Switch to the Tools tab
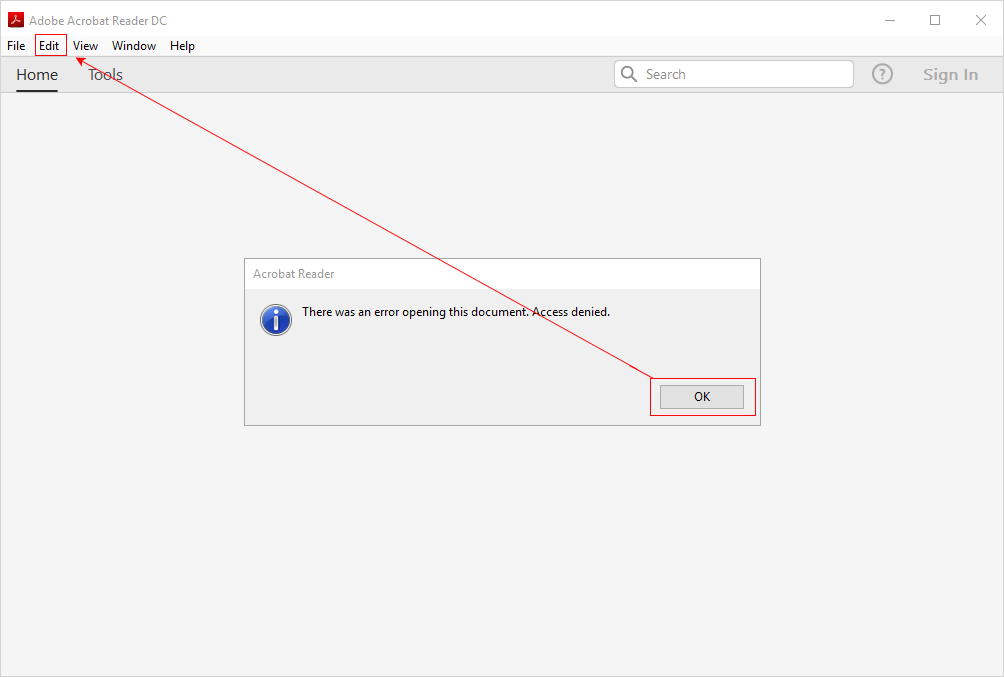This screenshot has height=677, width=1004. pos(105,75)
